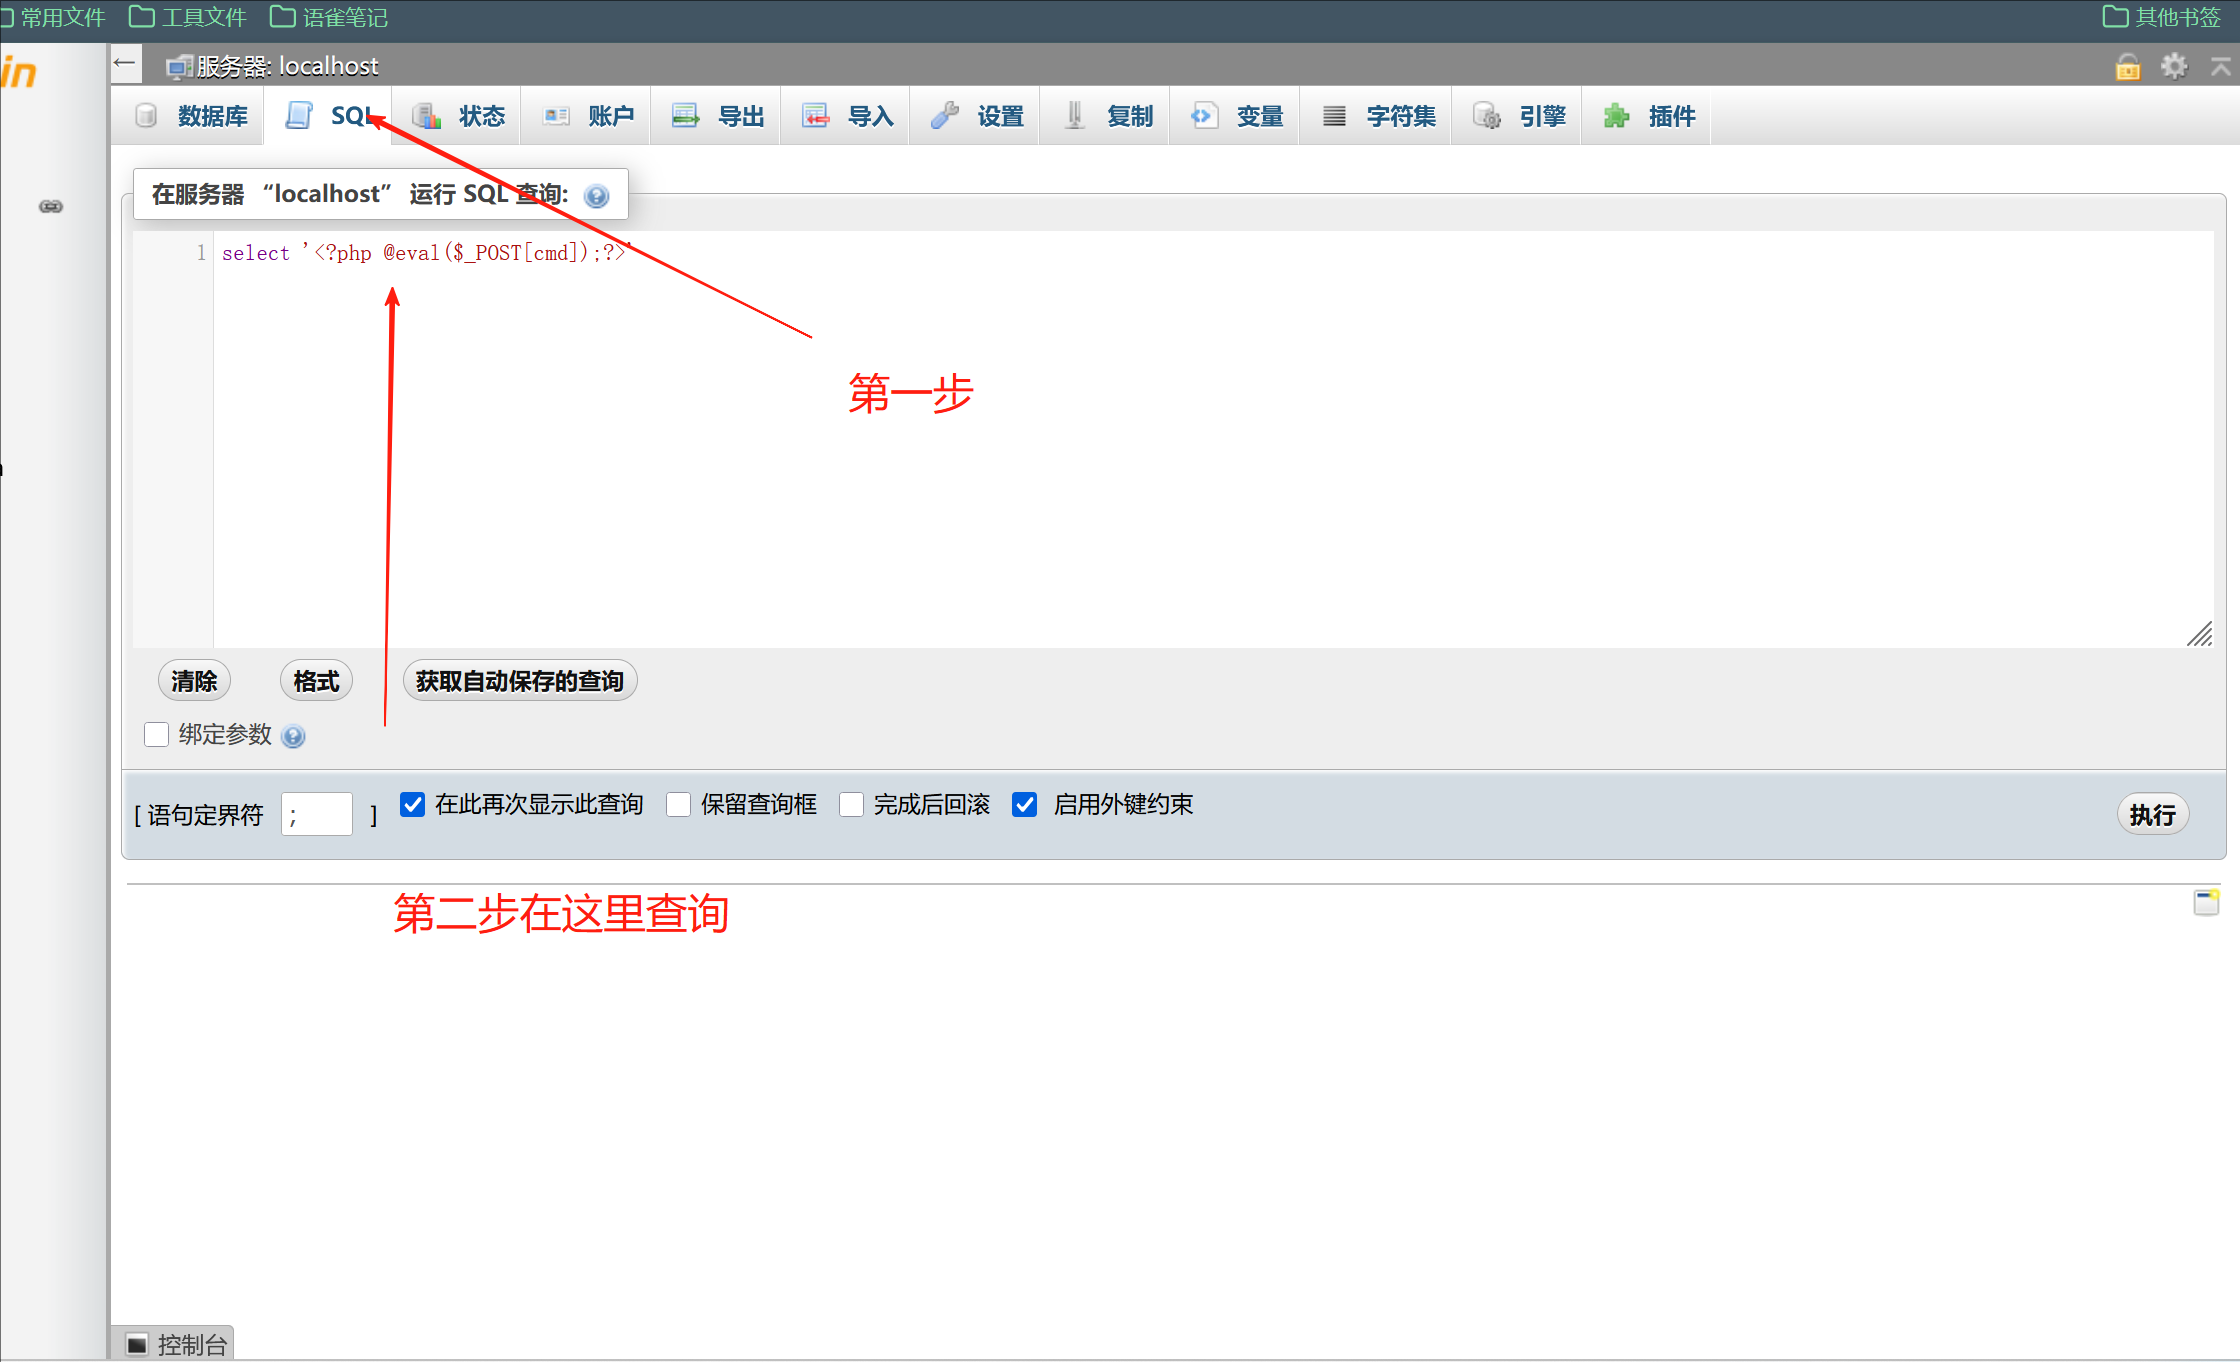2240x1362 pixels.
Task: Uncheck 在此再次显示此查询
Action: [x=412, y=804]
